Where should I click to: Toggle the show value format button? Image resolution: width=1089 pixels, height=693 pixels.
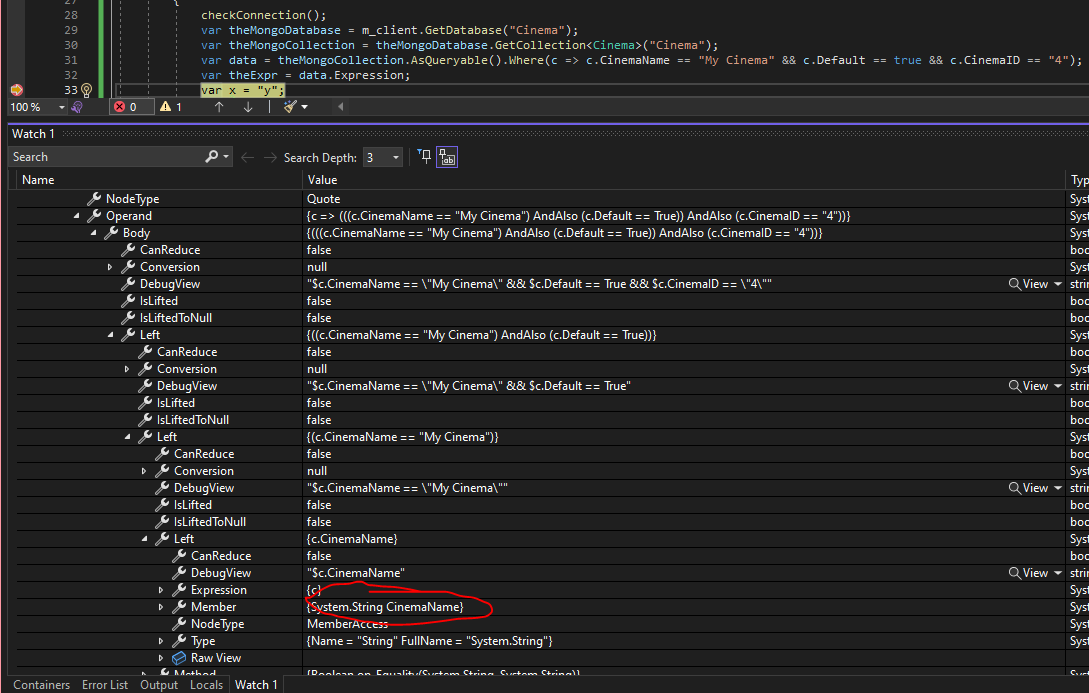(x=447, y=157)
